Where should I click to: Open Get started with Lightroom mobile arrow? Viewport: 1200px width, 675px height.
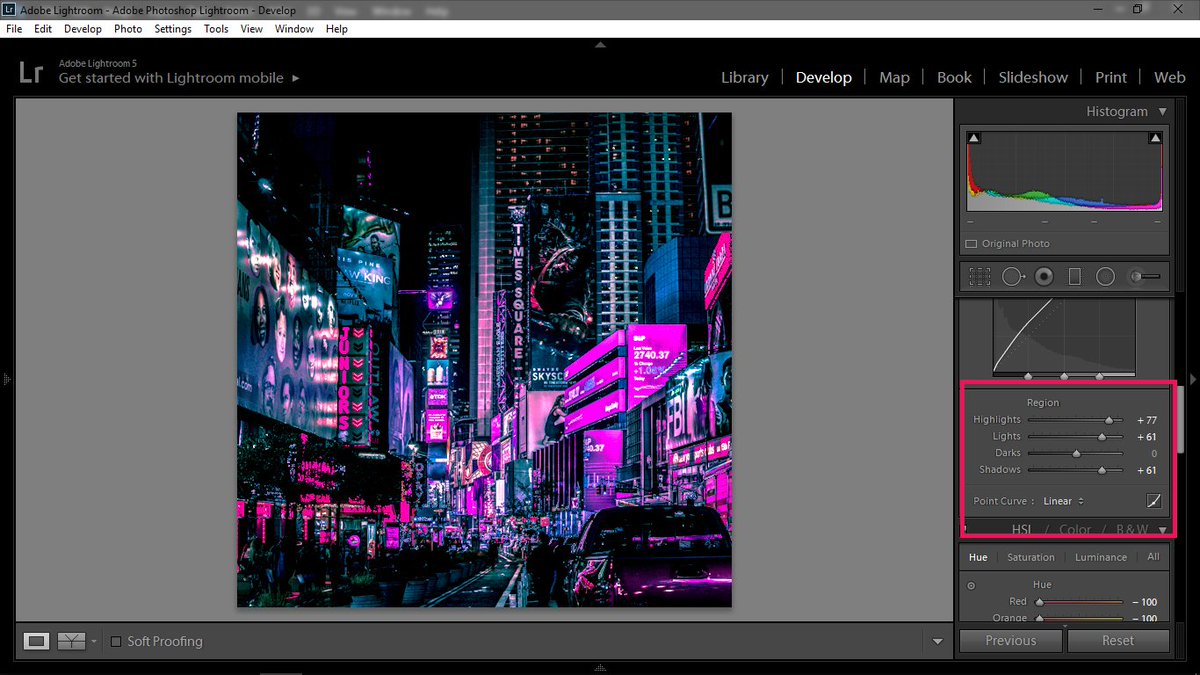click(x=295, y=78)
